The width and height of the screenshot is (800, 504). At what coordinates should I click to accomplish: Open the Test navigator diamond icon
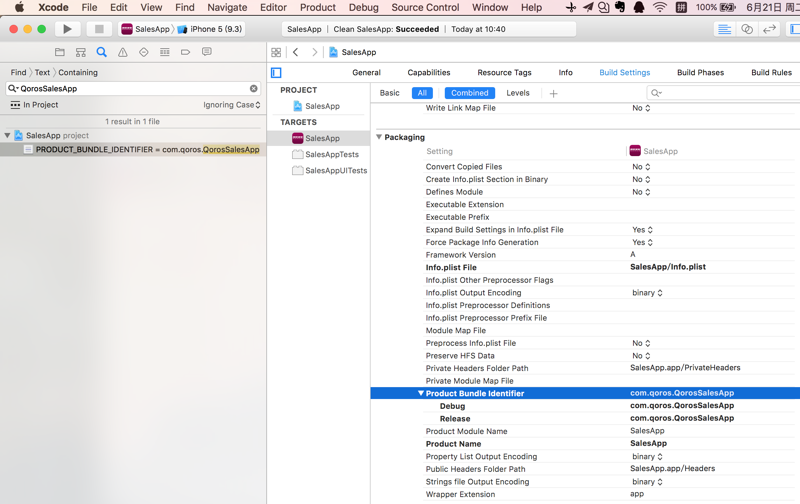pos(144,52)
